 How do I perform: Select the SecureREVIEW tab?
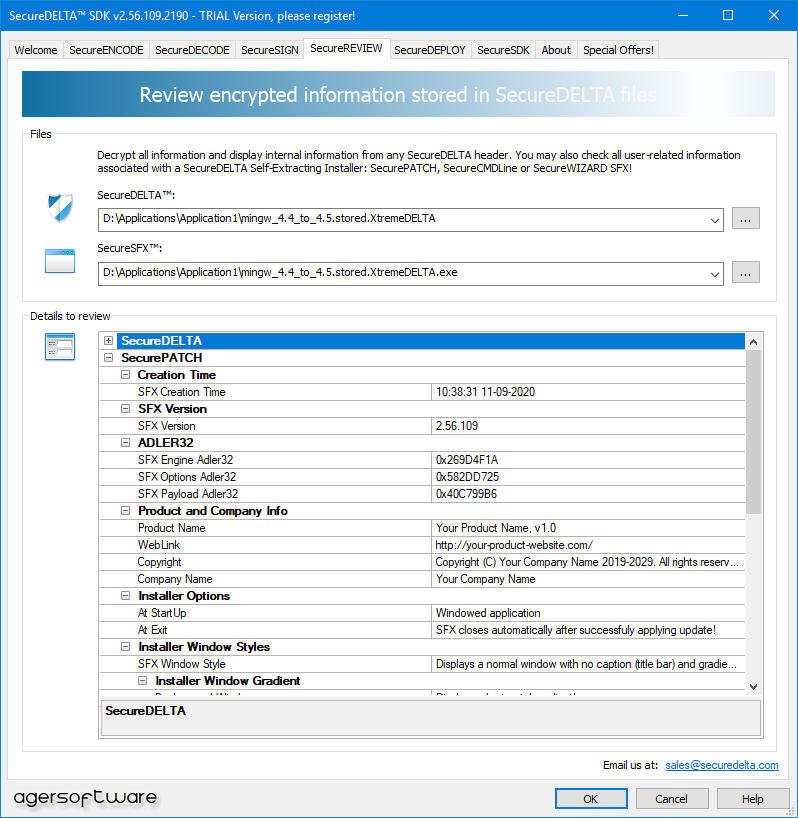tap(346, 49)
